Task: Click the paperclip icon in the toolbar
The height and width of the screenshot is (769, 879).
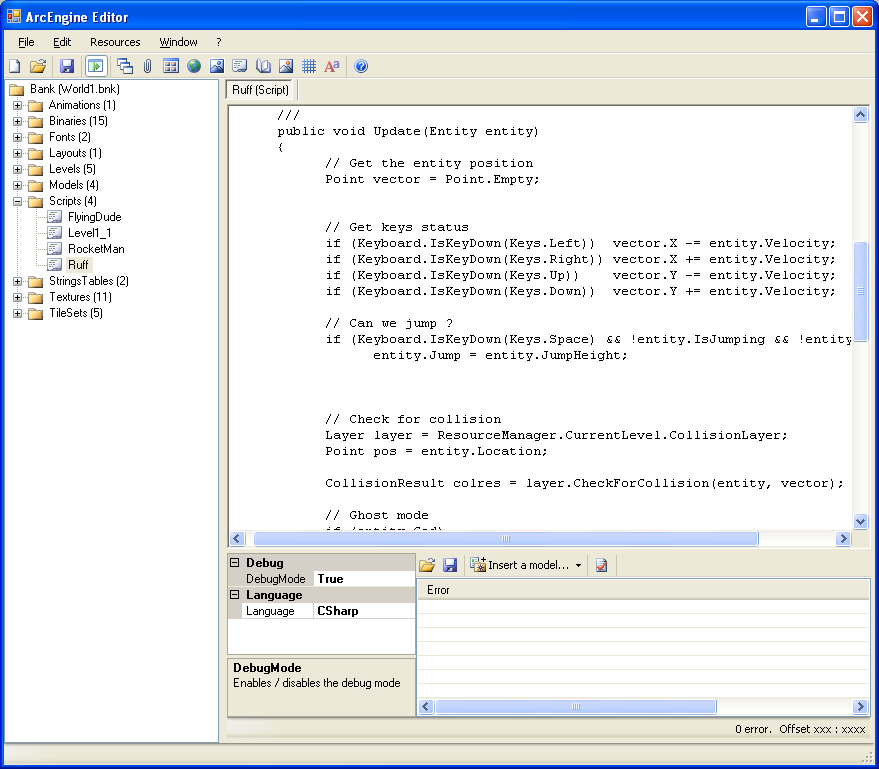Action: tap(147, 66)
